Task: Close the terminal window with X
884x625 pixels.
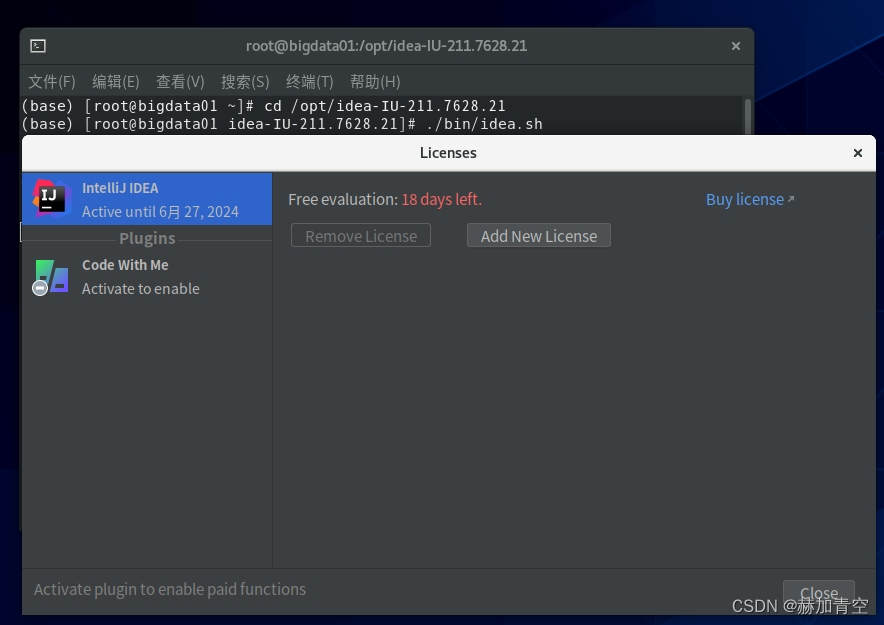Action: click(x=735, y=46)
